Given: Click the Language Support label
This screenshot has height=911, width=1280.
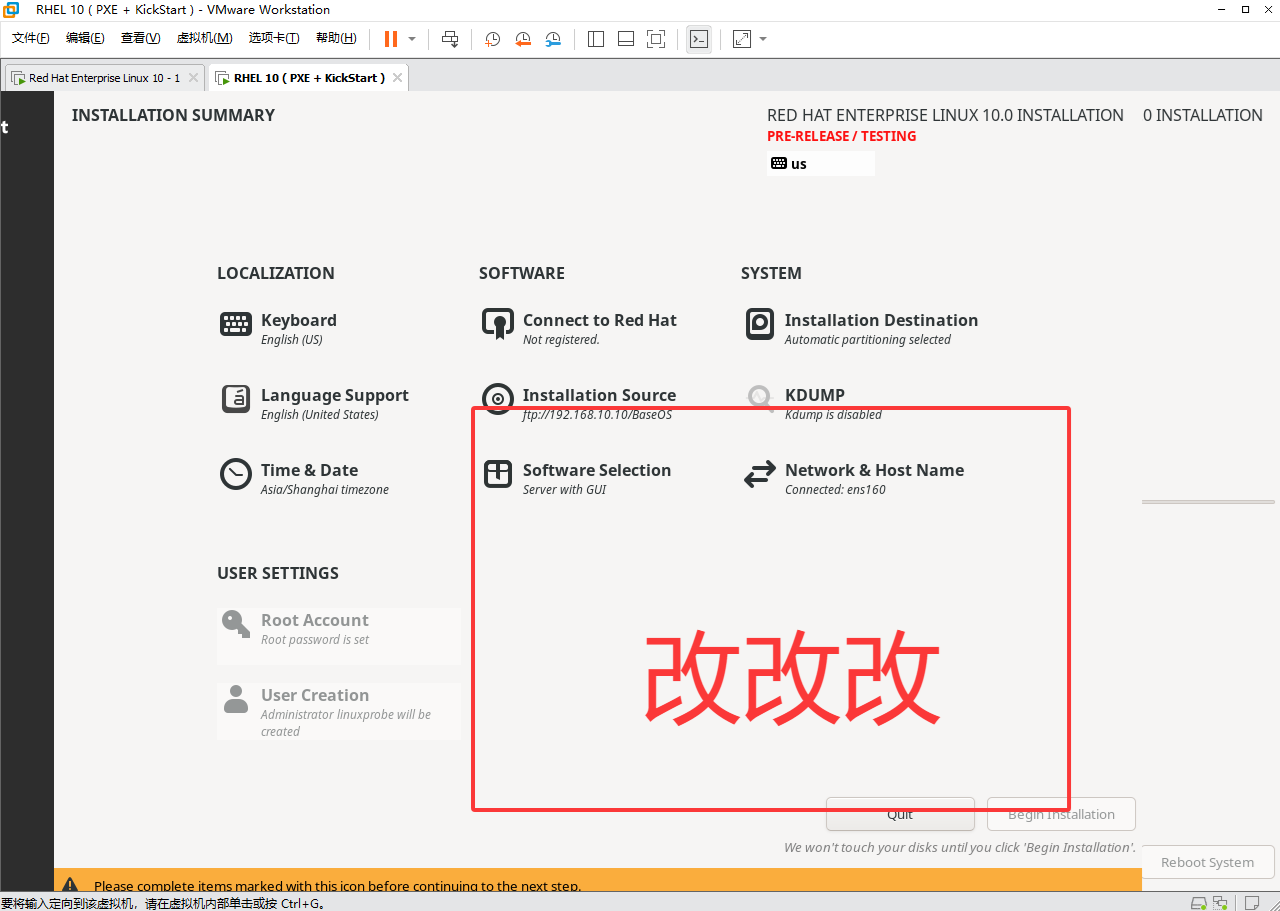Looking at the screenshot, I should [x=335, y=395].
